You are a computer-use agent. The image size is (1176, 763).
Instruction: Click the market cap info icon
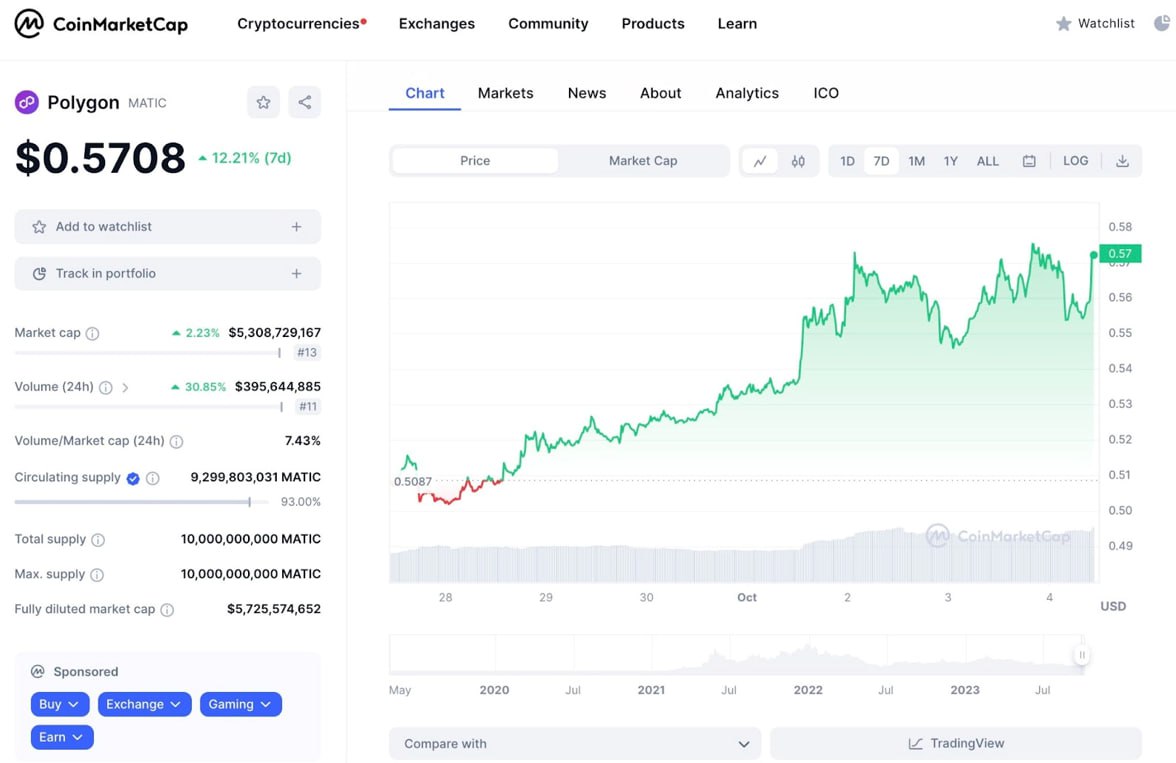93,333
